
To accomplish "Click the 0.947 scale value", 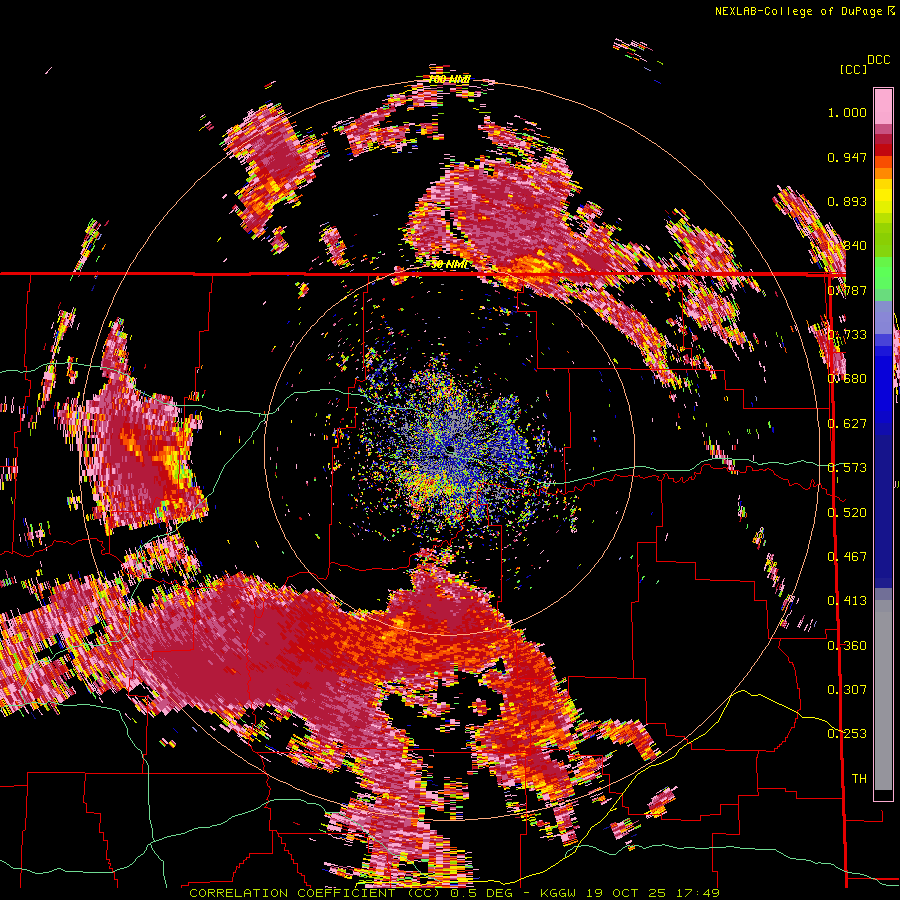I will pyautogui.click(x=847, y=157).
